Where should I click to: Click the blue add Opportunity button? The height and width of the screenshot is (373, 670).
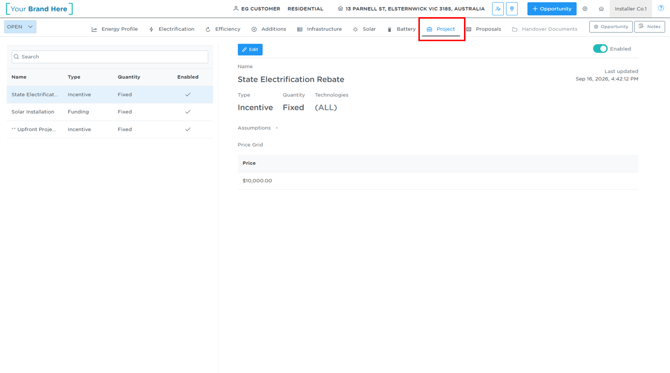point(552,9)
